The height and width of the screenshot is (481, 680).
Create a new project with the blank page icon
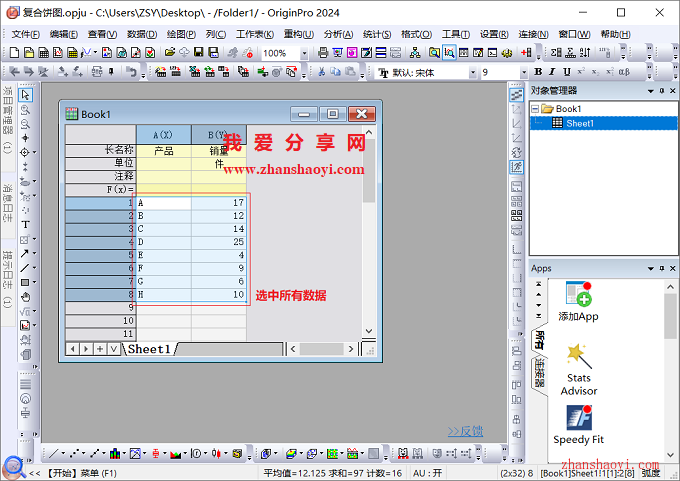point(14,53)
